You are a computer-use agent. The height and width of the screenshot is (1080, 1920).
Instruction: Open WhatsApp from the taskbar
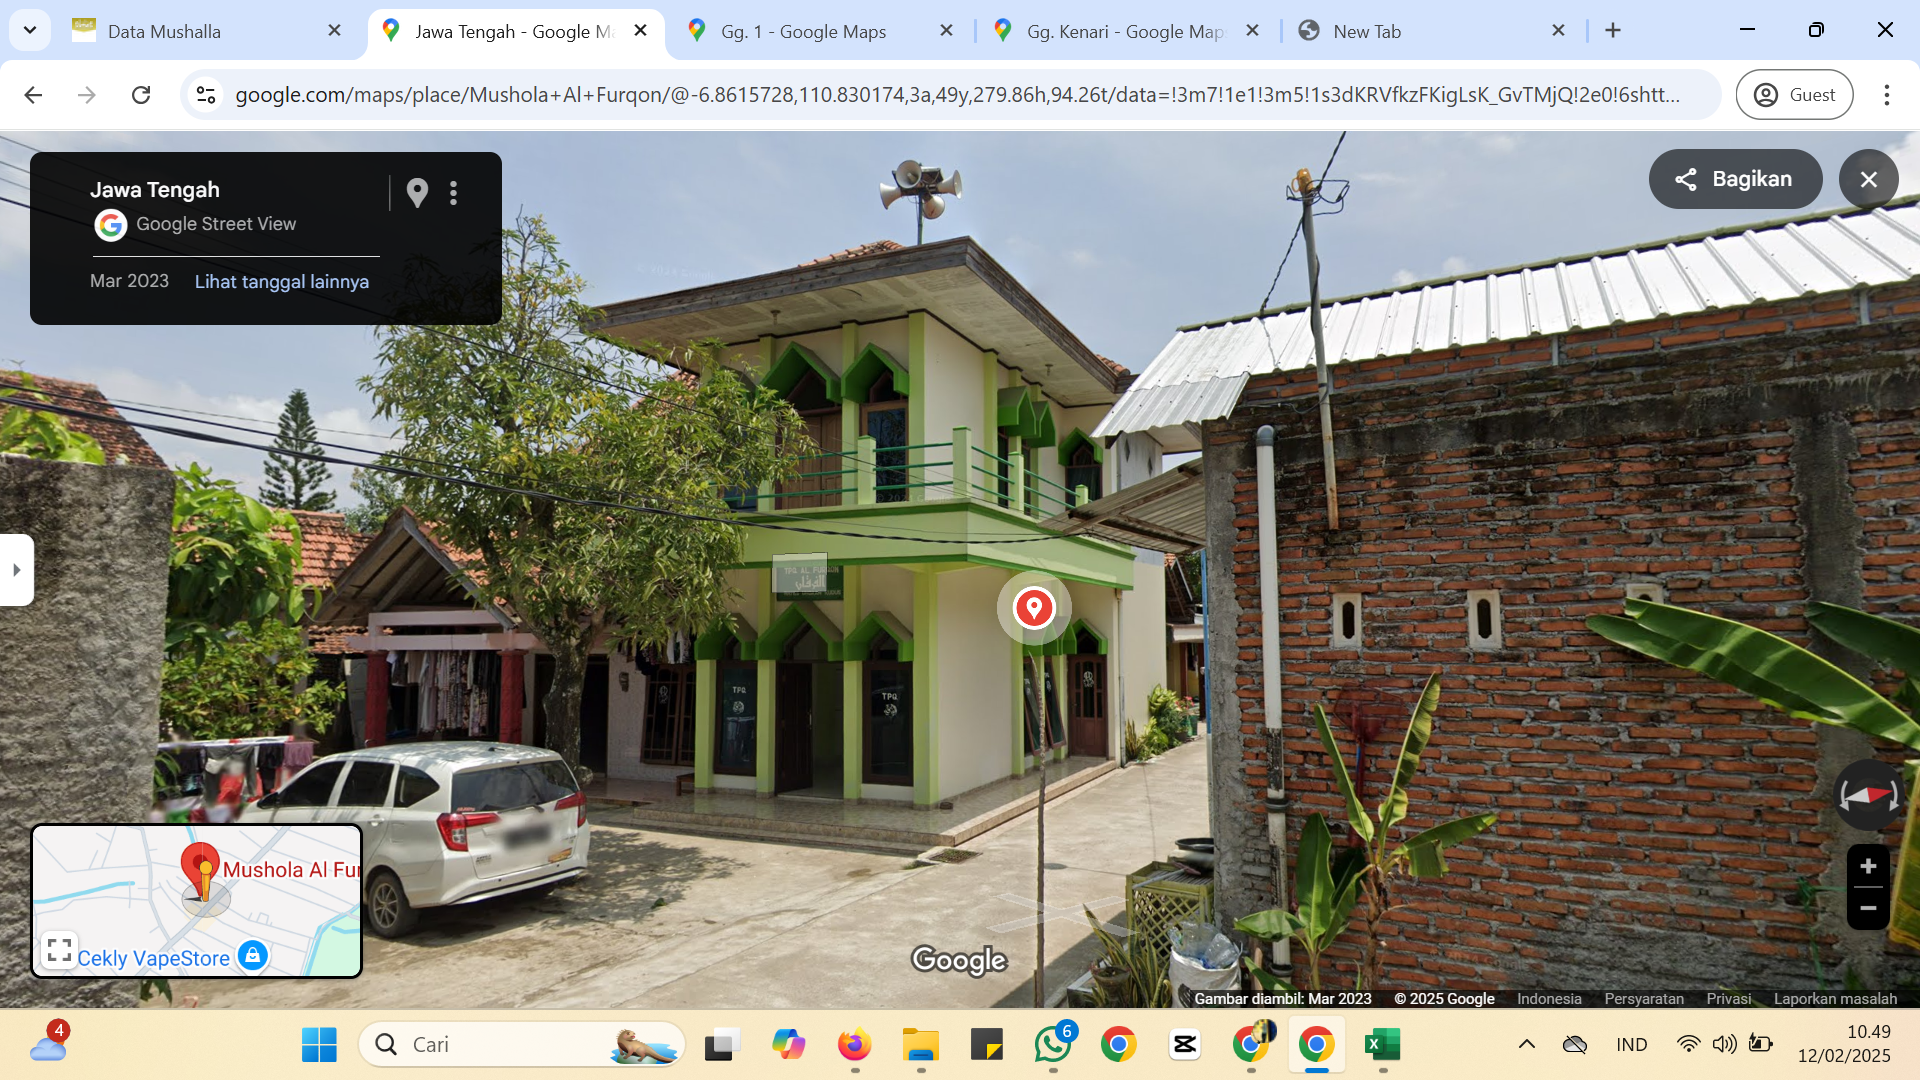pos(1053,1044)
